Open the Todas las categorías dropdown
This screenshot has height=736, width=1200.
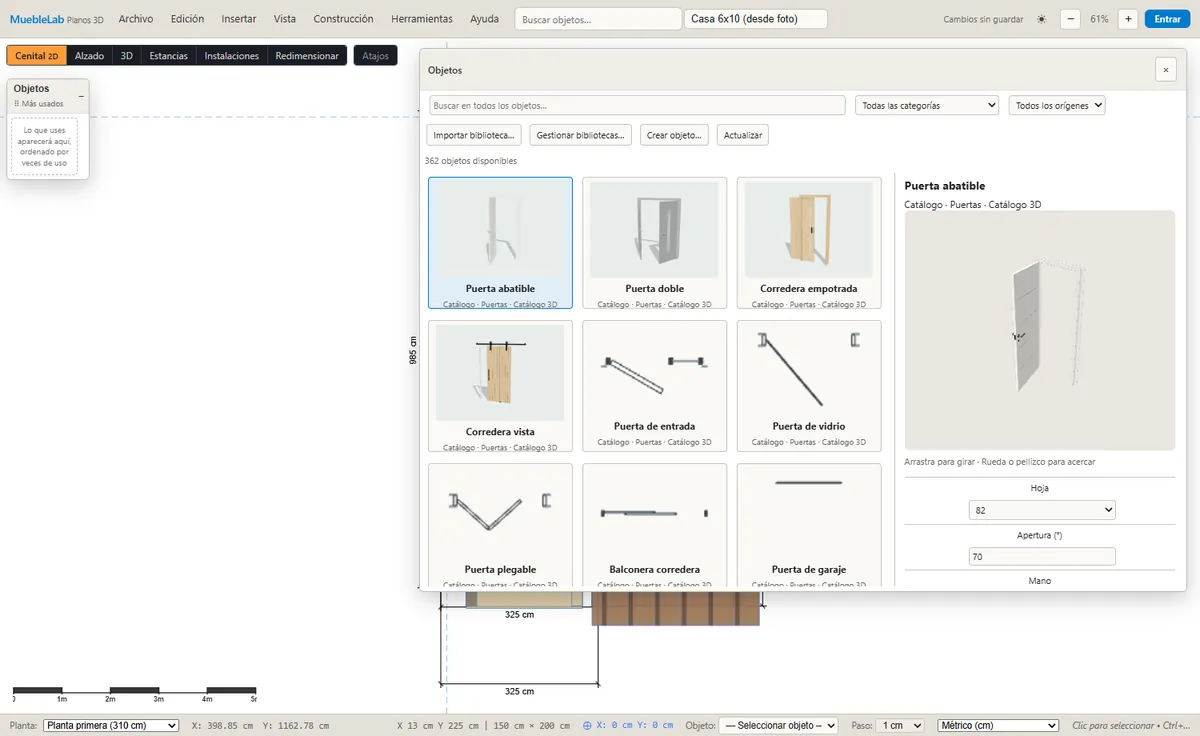(x=927, y=105)
